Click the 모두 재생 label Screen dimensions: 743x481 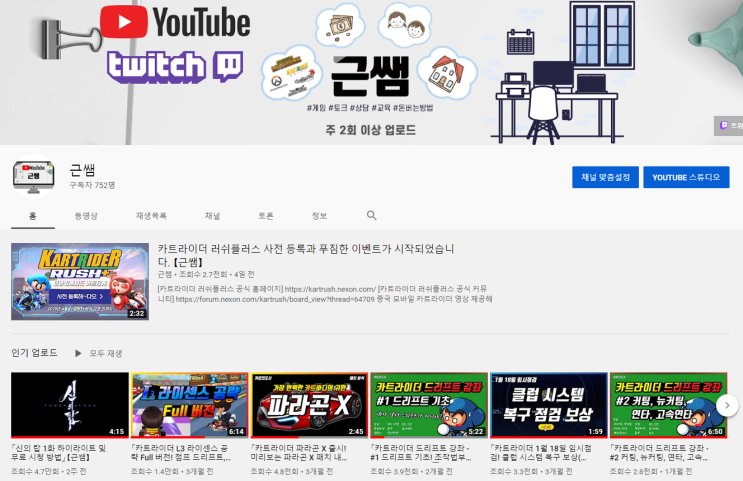[x=106, y=354]
